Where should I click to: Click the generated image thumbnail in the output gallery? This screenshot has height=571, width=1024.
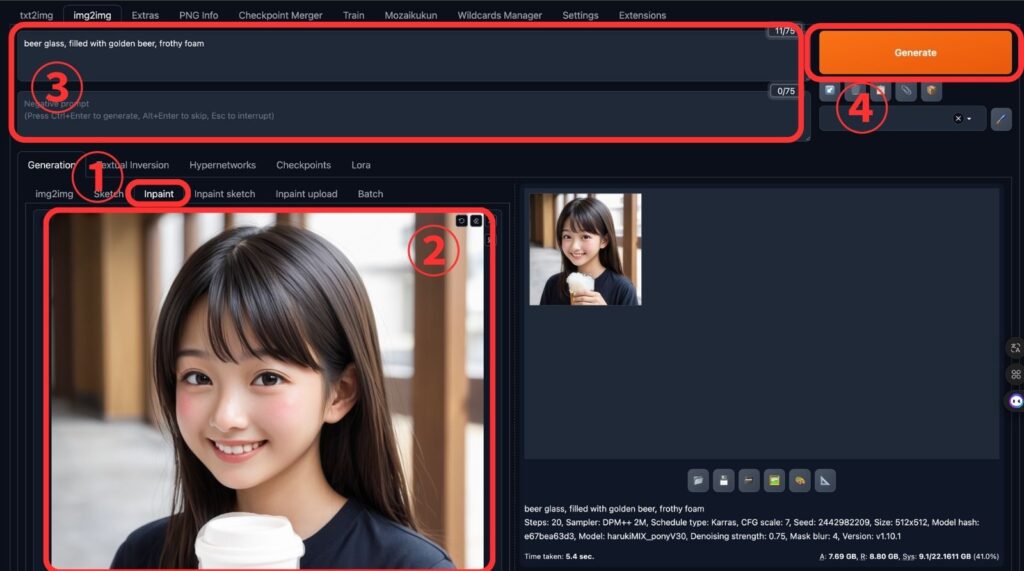(x=585, y=249)
